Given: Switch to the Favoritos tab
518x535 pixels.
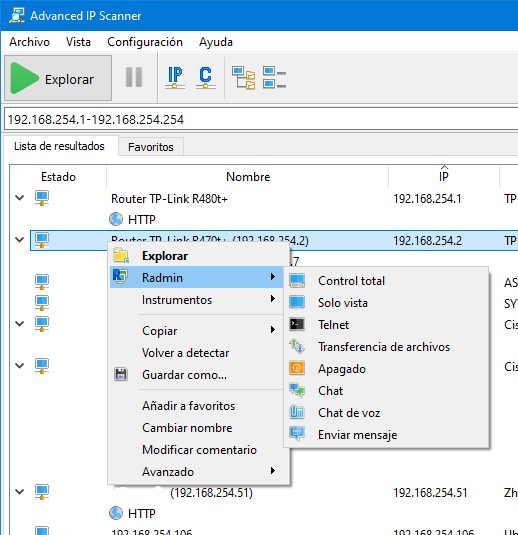Looking at the screenshot, I should coord(150,147).
